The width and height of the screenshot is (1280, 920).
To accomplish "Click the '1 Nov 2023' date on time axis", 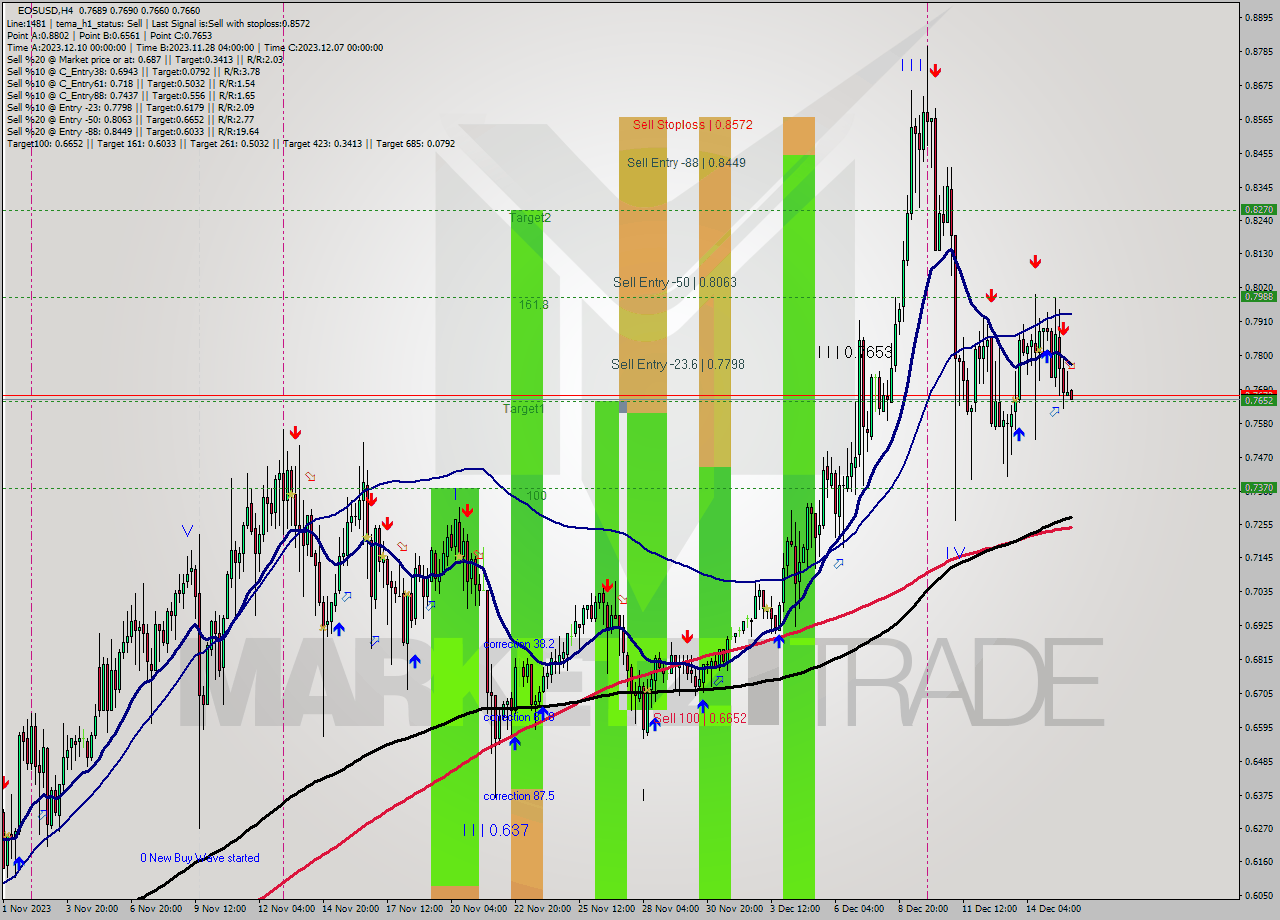I will pos(25,909).
